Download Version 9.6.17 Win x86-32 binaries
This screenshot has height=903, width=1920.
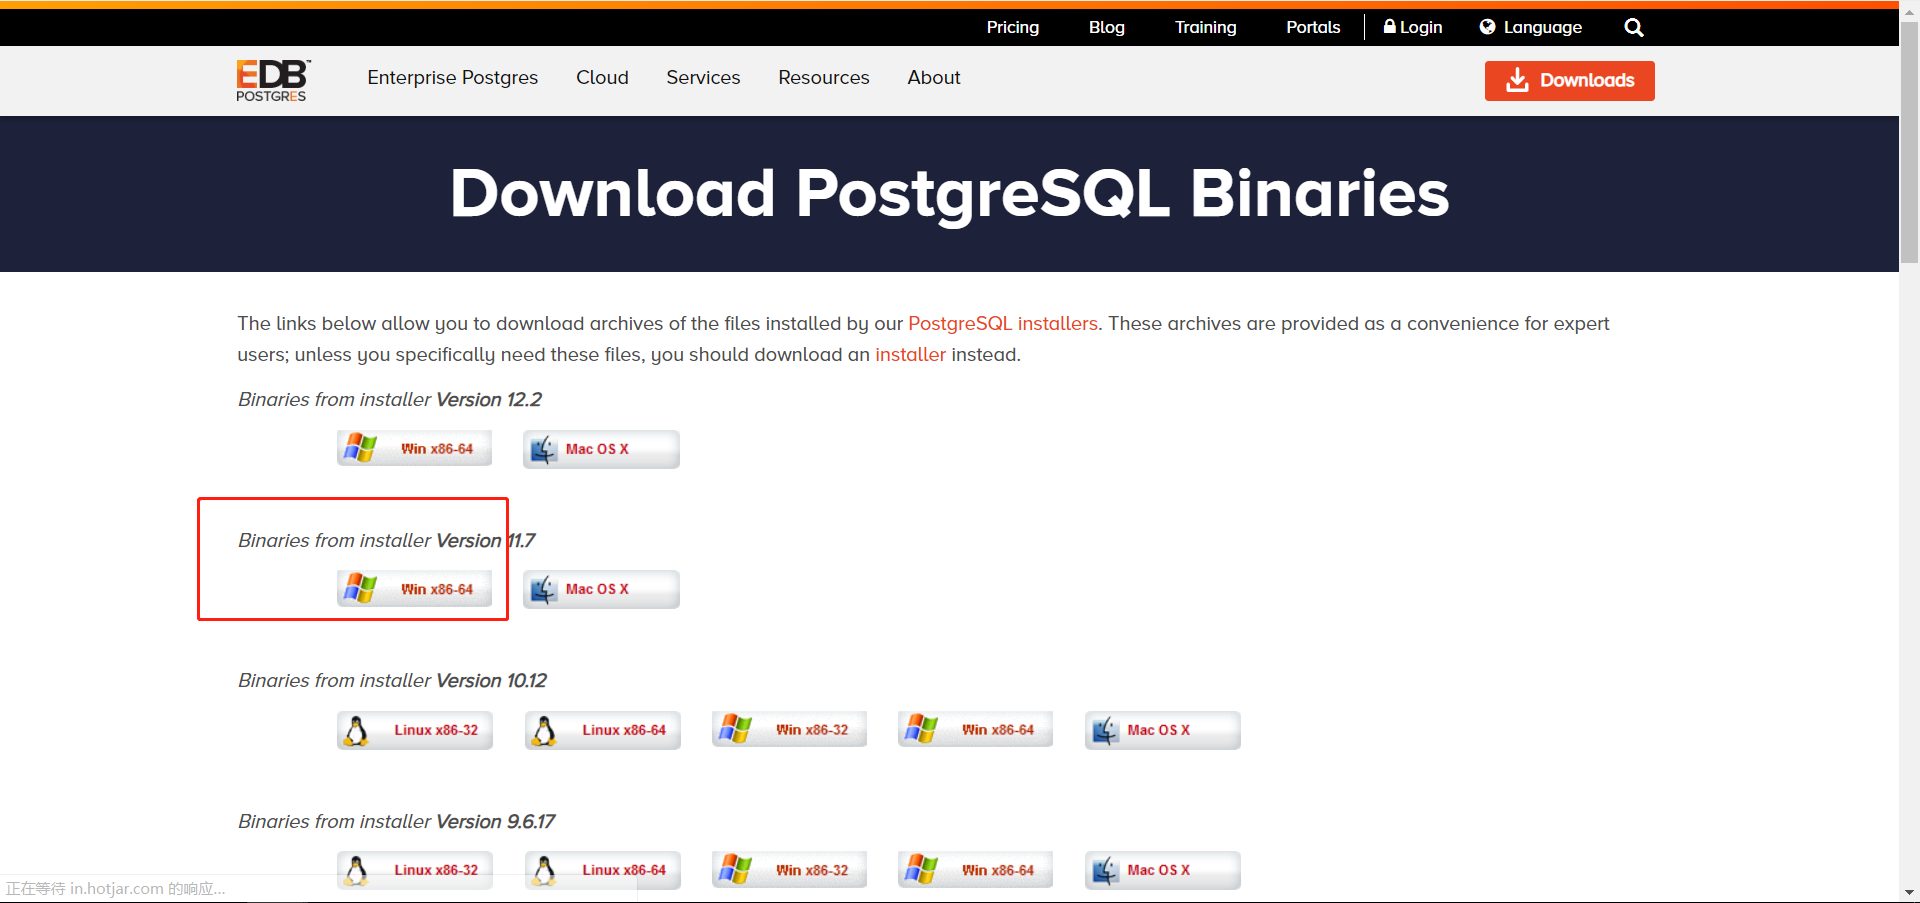point(789,870)
